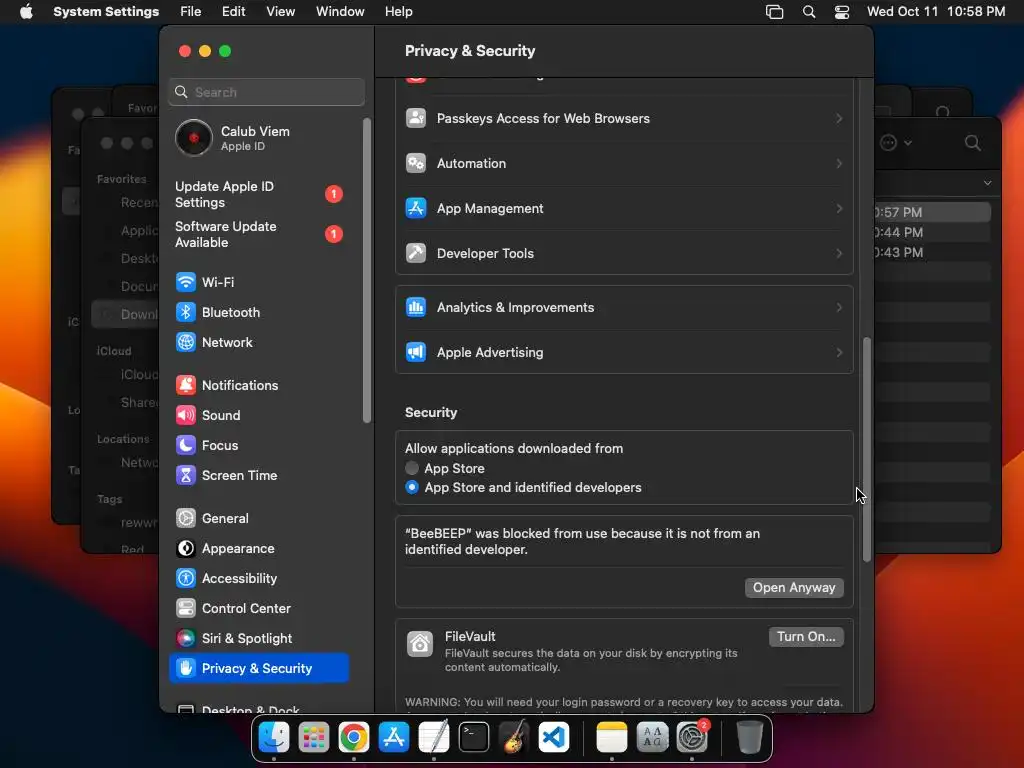The width and height of the screenshot is (1024, 768).
Task: Open Passkeys Access for Web Browsers icon
Action: click(415, 118)
